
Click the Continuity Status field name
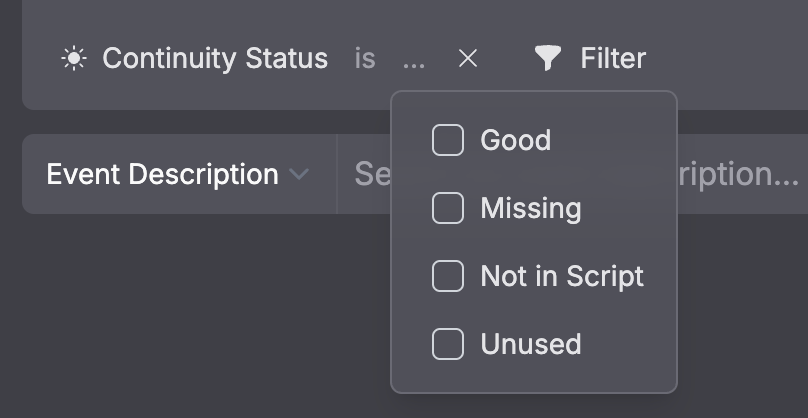[x=215, y=59]
